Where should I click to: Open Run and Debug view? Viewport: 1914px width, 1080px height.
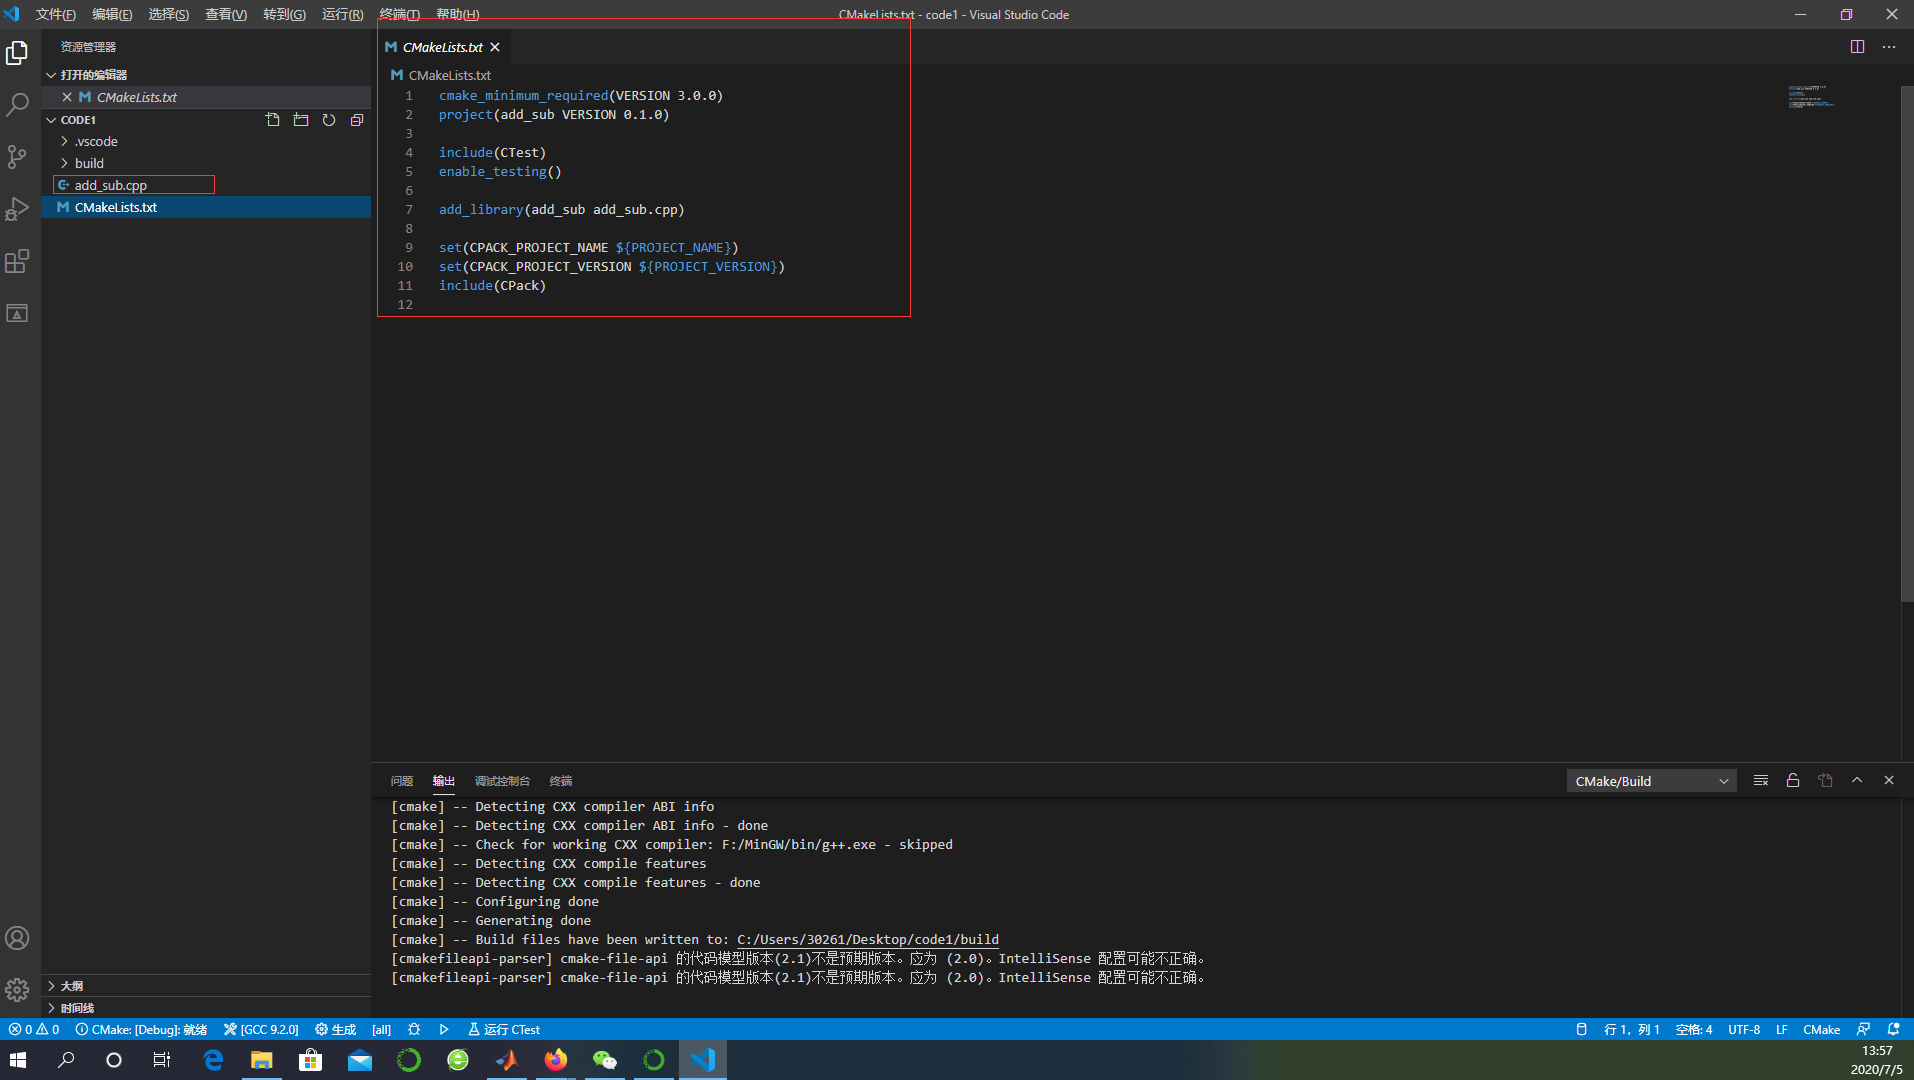(17, 208)
